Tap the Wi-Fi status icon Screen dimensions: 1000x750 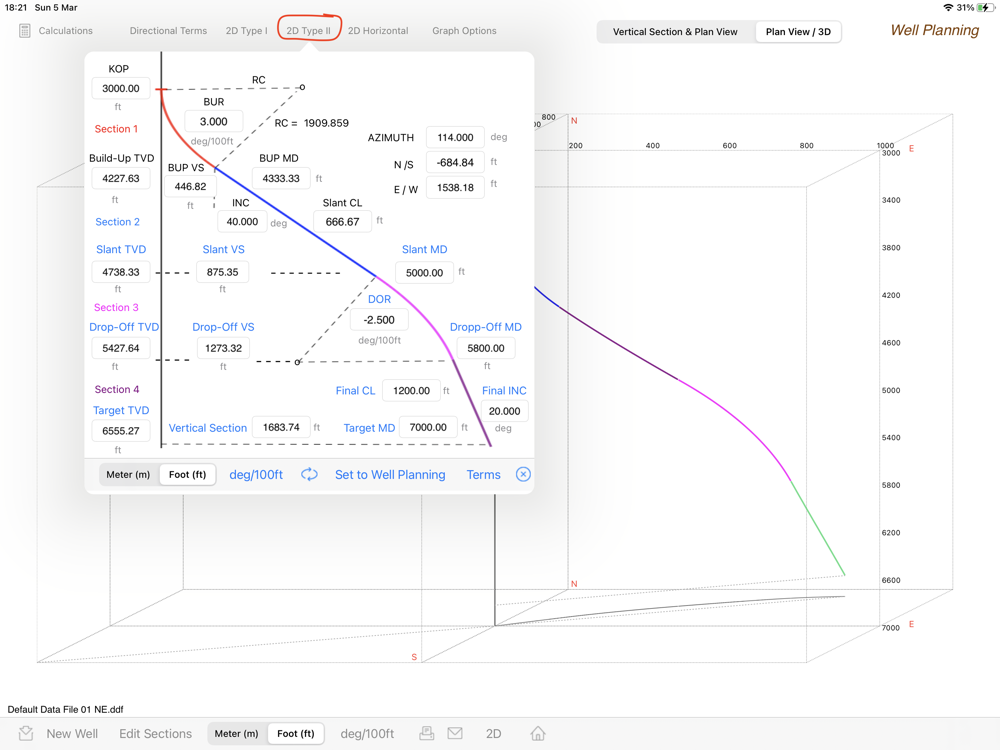click(948, 8)
